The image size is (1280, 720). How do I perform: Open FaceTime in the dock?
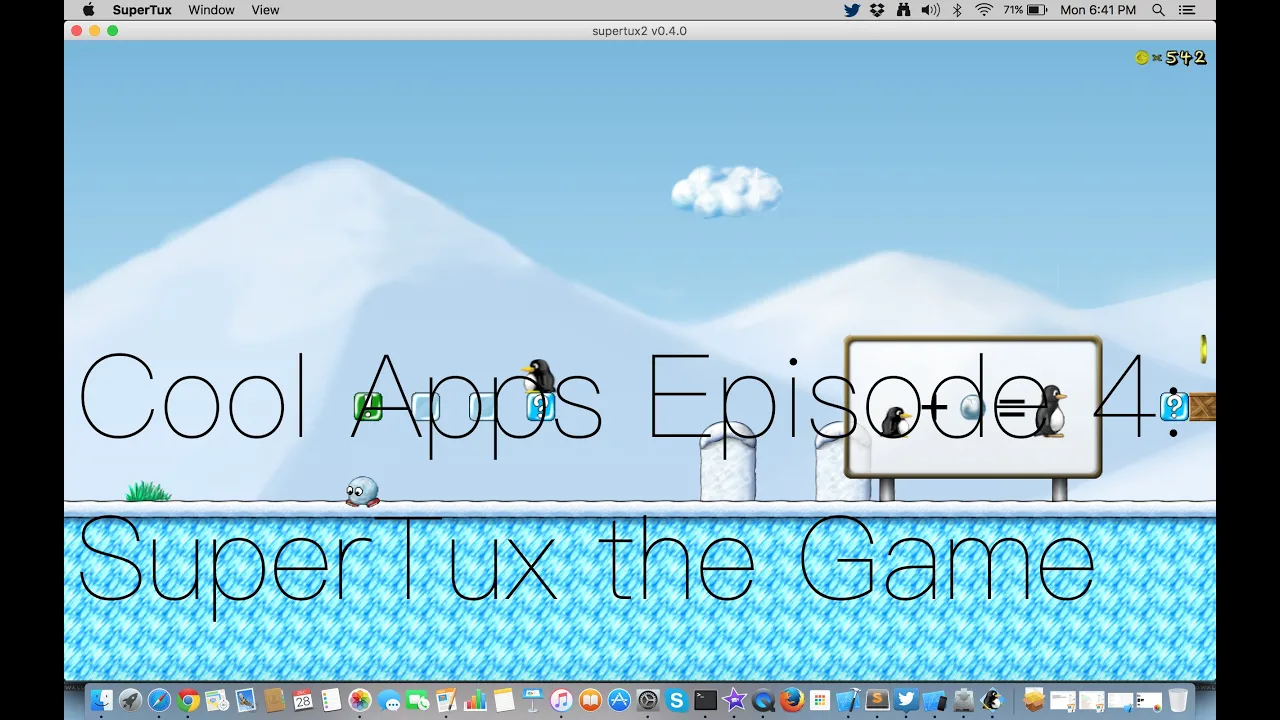coord(417,700)
